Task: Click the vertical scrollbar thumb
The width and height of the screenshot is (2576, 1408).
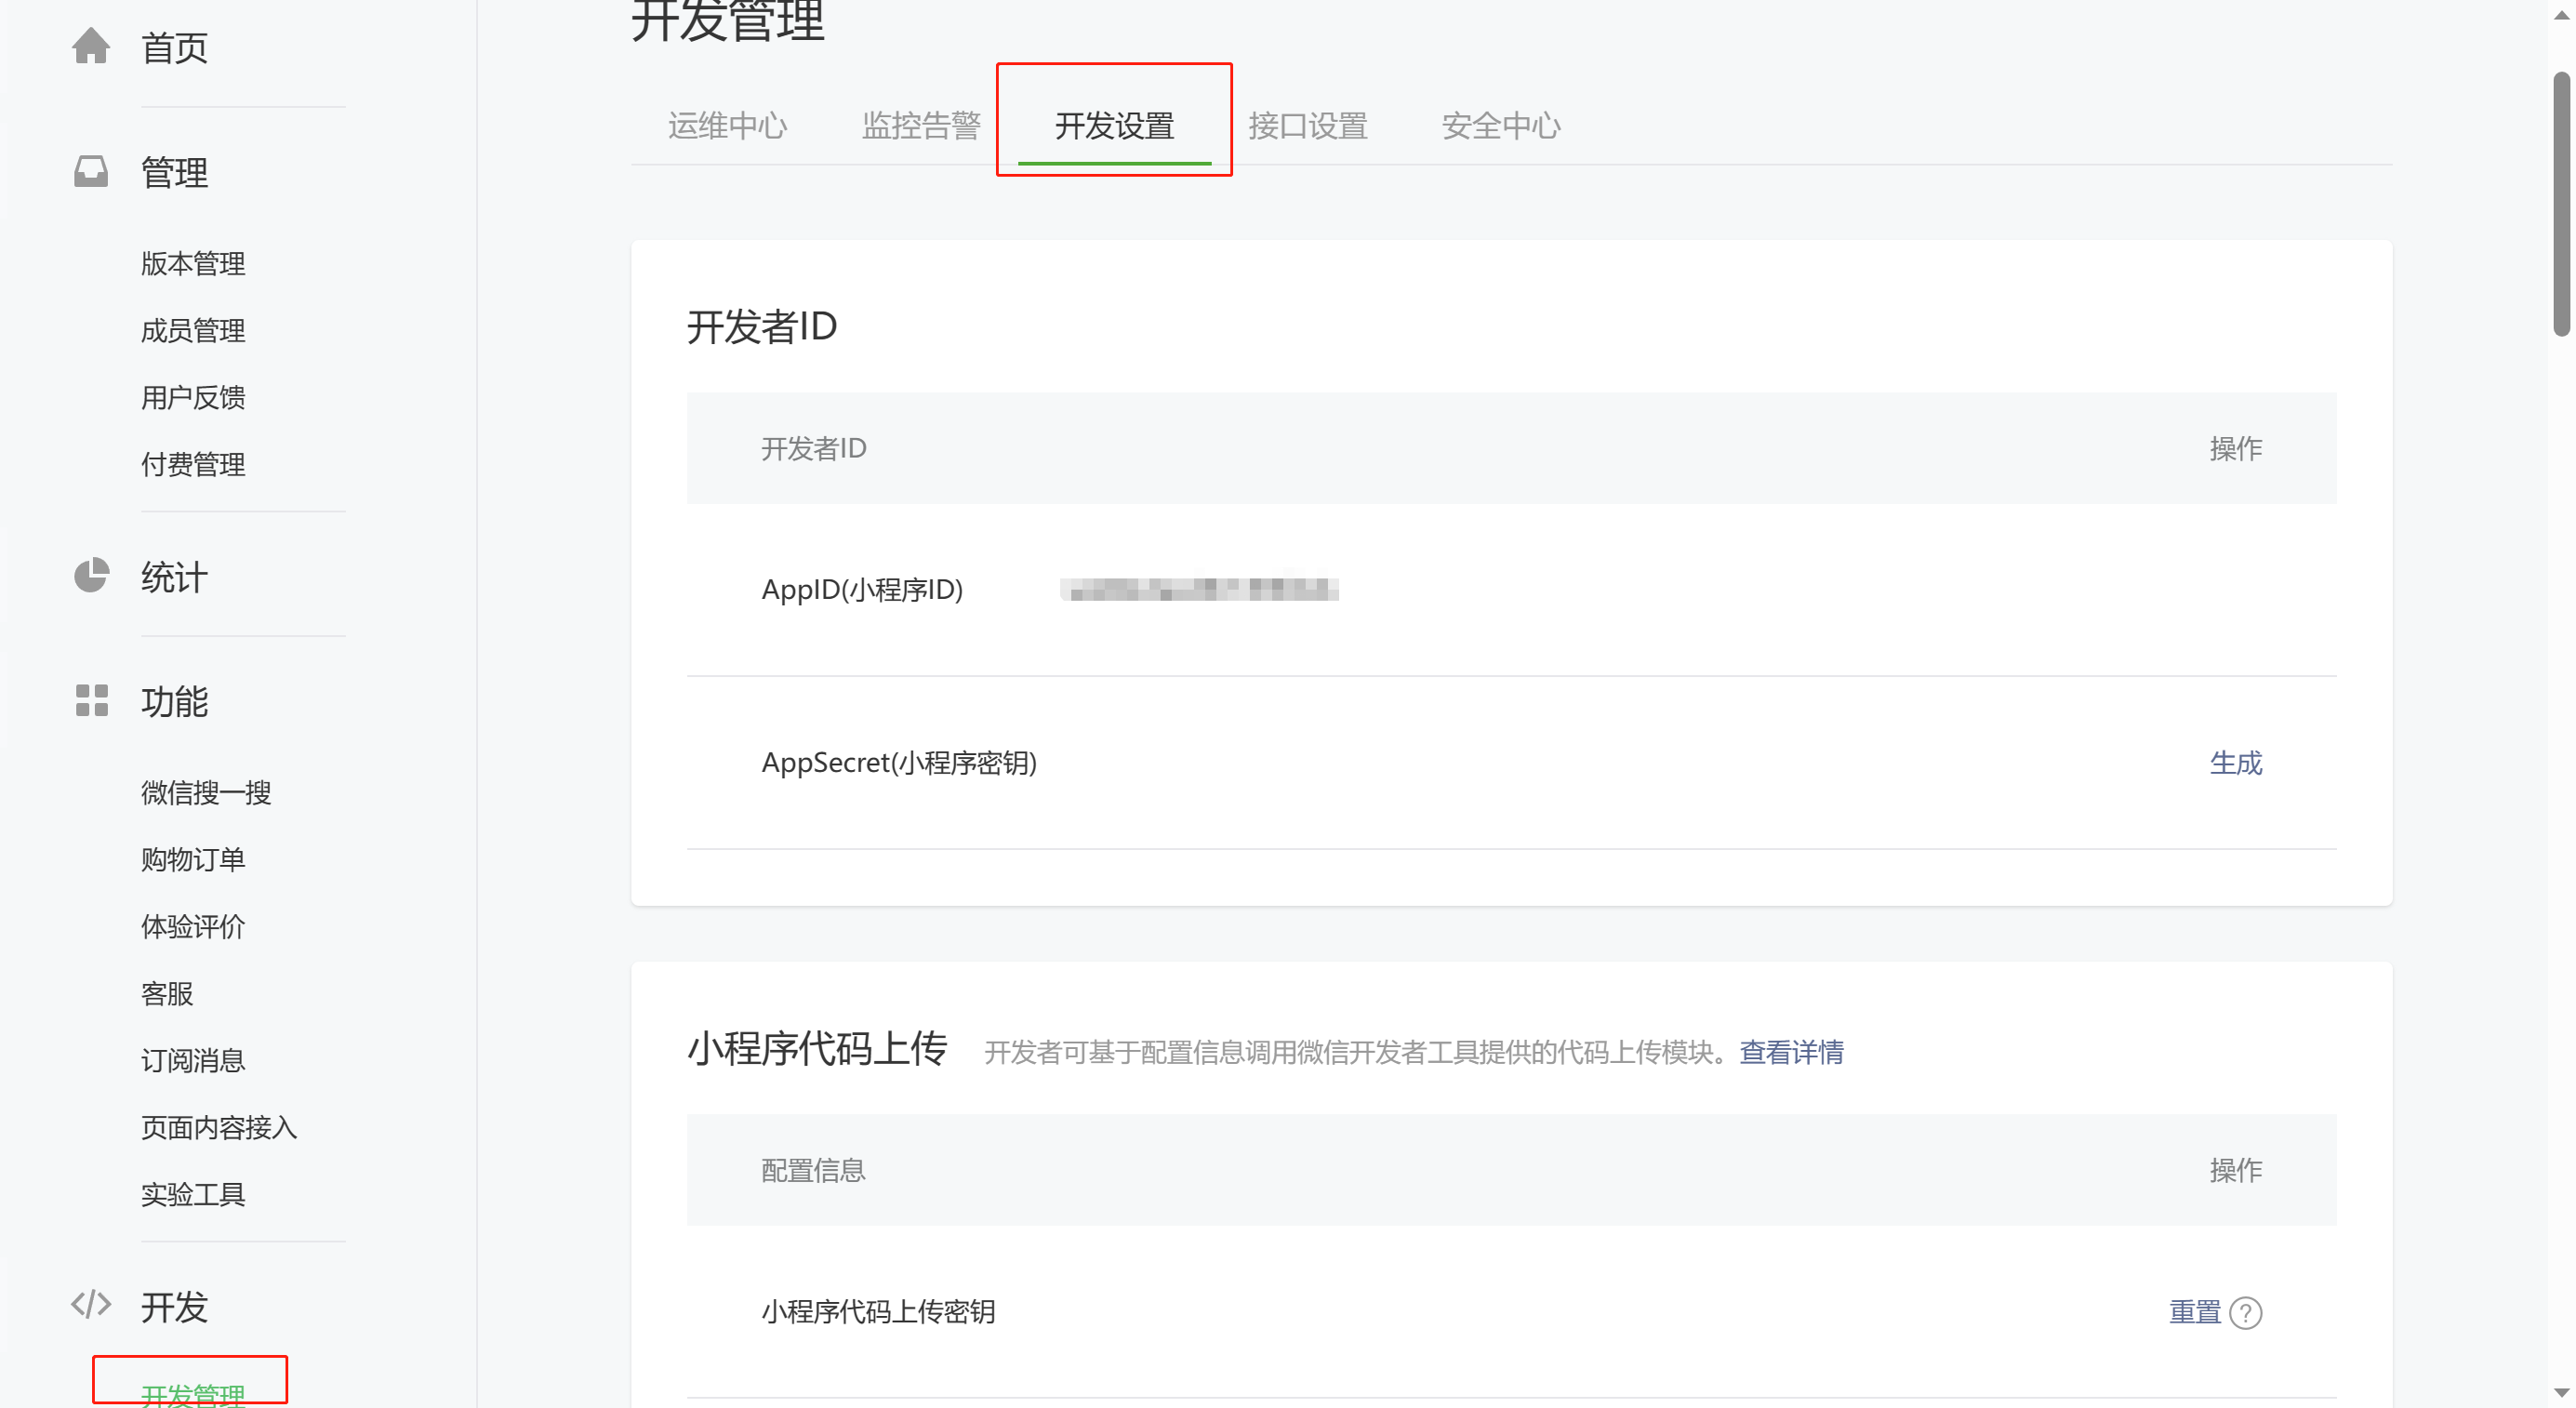Action: 2561,205
